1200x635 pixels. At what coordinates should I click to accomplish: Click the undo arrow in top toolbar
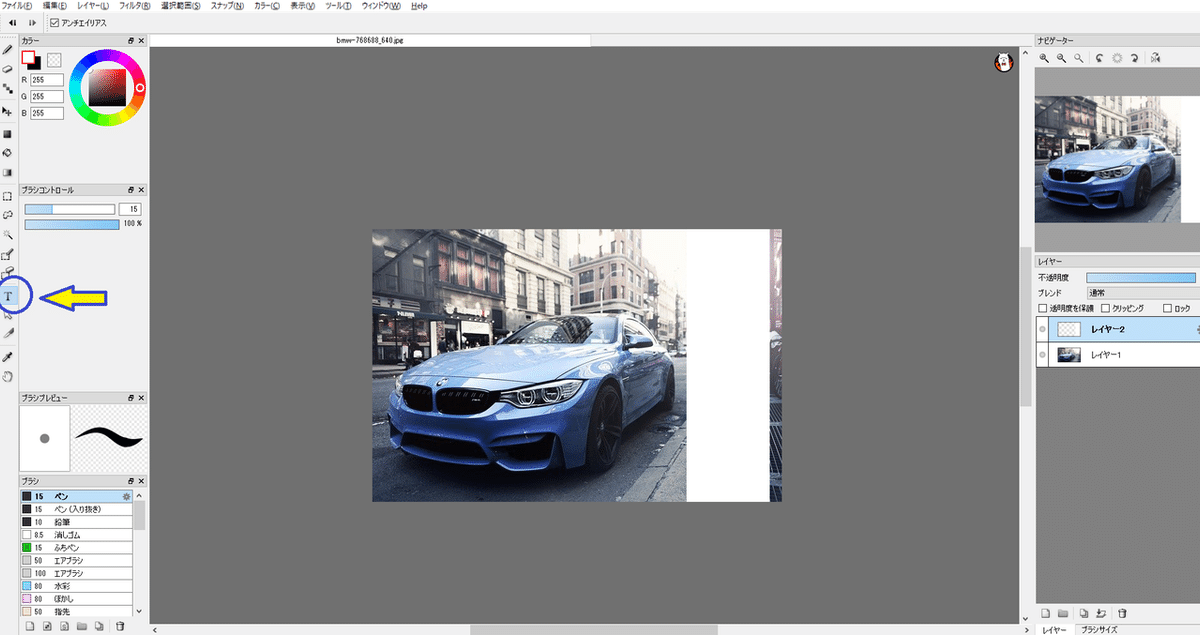11,23
